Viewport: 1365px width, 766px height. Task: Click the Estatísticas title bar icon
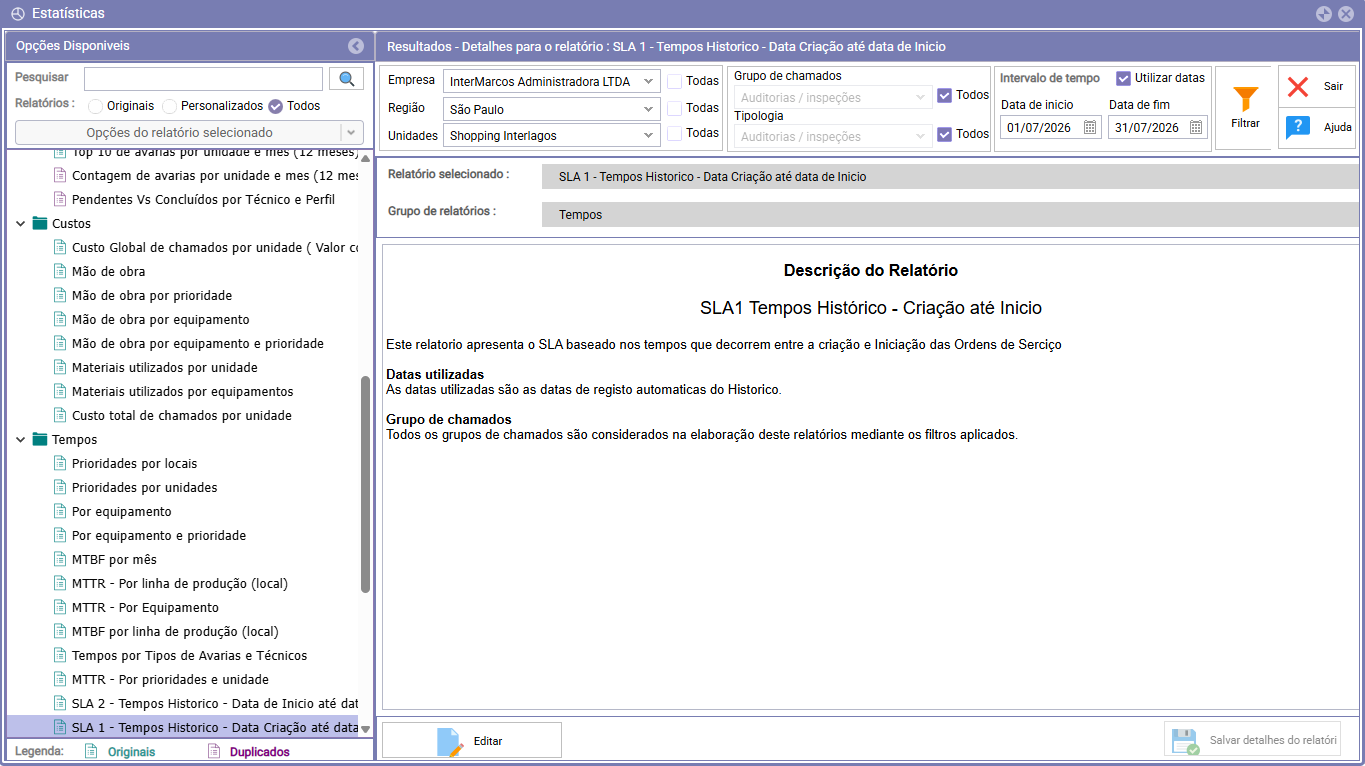17,14
